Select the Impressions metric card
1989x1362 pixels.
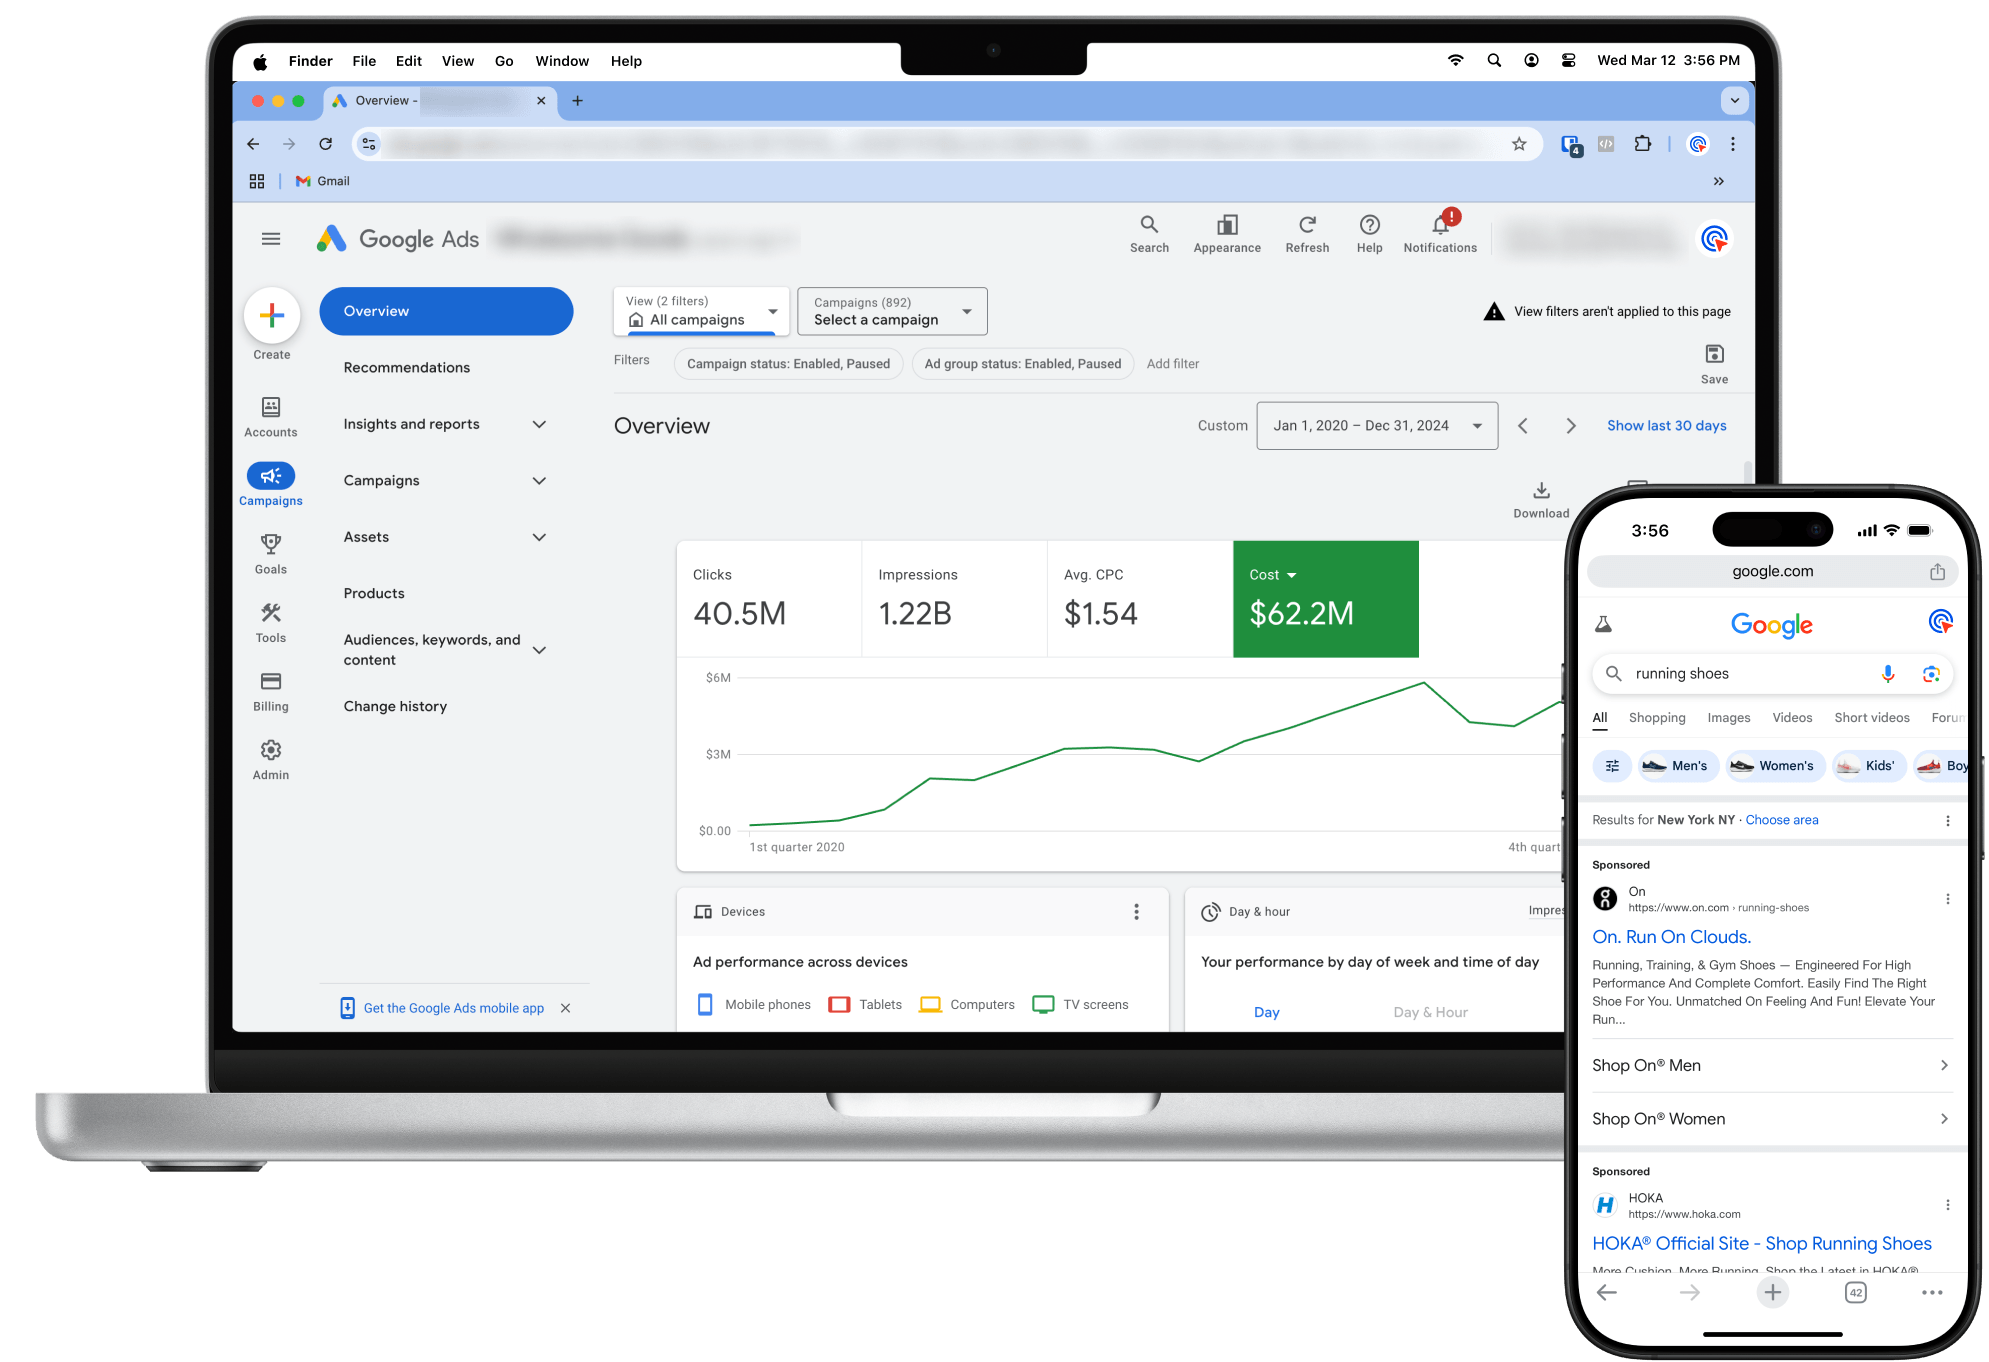click(x=954, y=599)
